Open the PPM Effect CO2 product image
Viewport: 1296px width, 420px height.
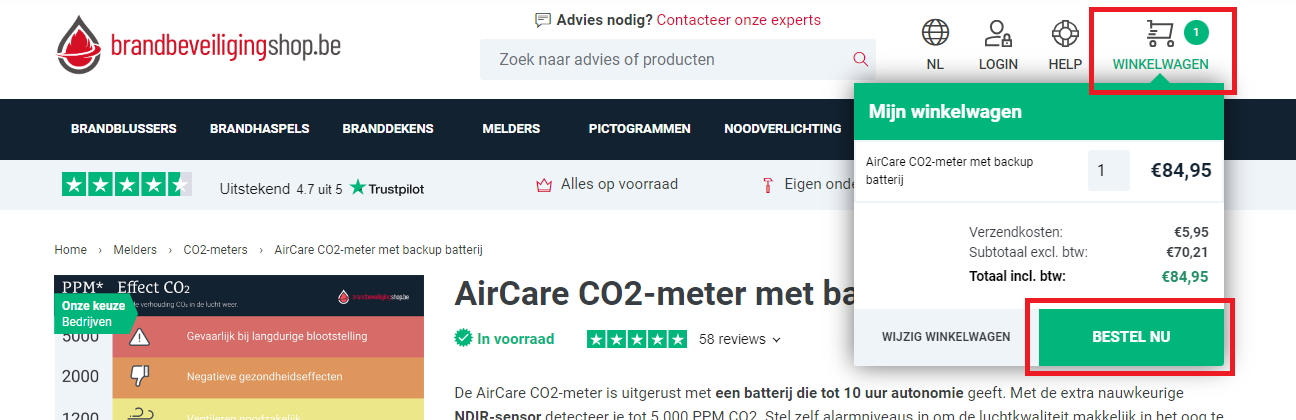(239, 348)
